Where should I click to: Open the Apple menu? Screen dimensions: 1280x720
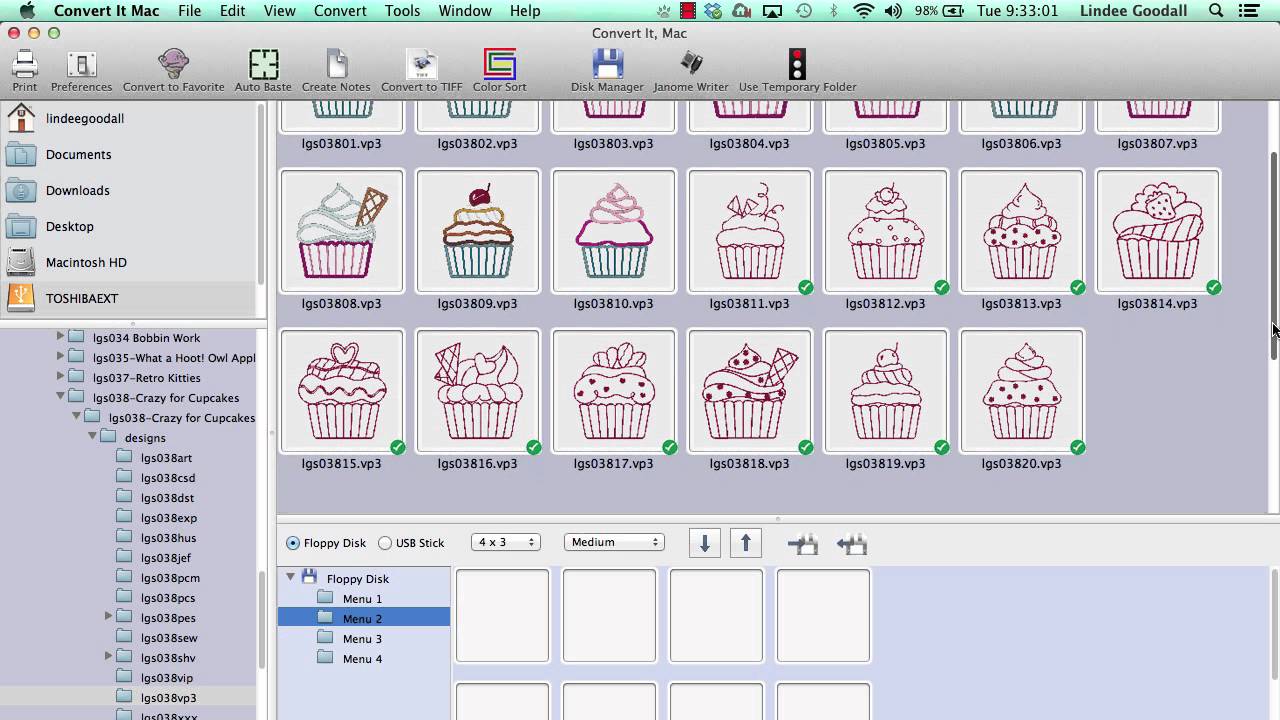[27, 11]
